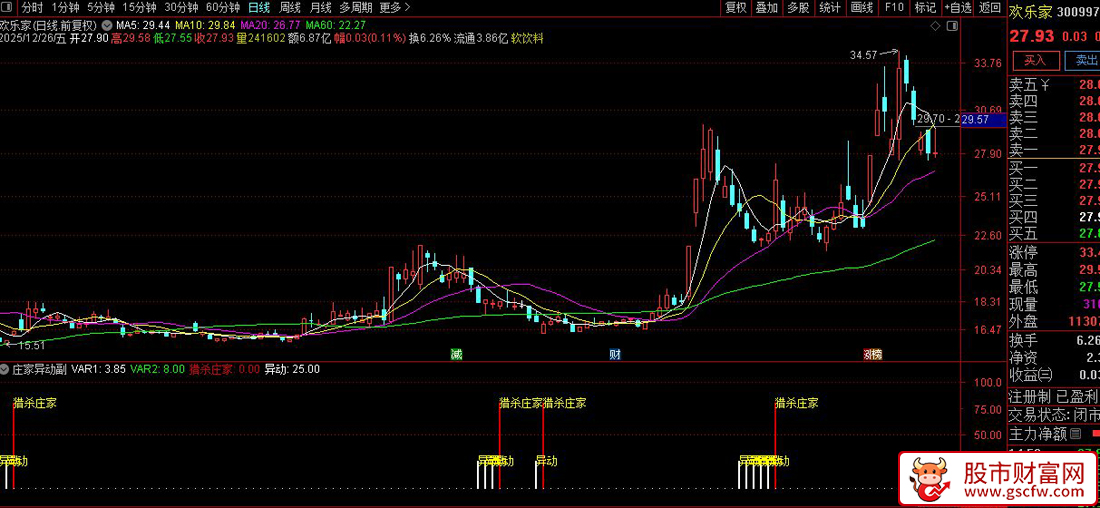1100x508 pixels.
Task: Click the 买五 order book row
Action: pos(1054,233)
